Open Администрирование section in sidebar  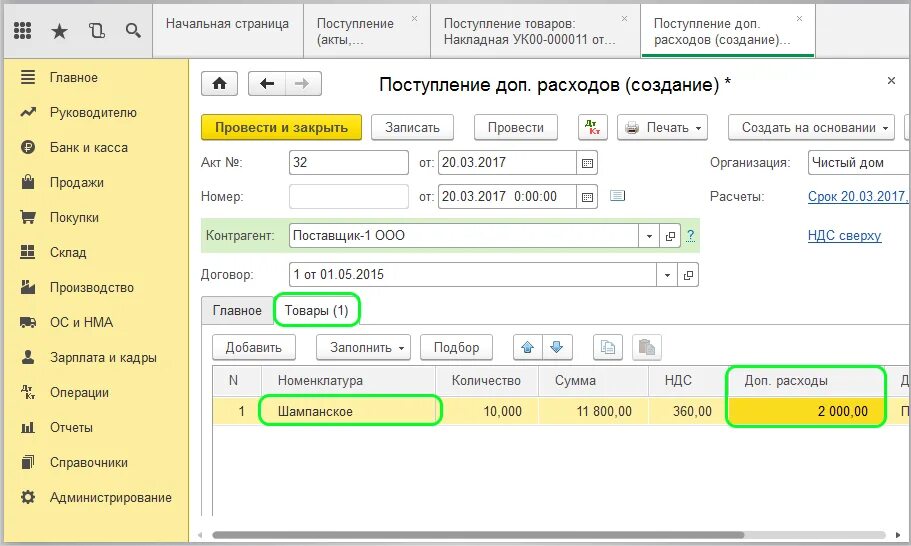[x=110, y=497]
